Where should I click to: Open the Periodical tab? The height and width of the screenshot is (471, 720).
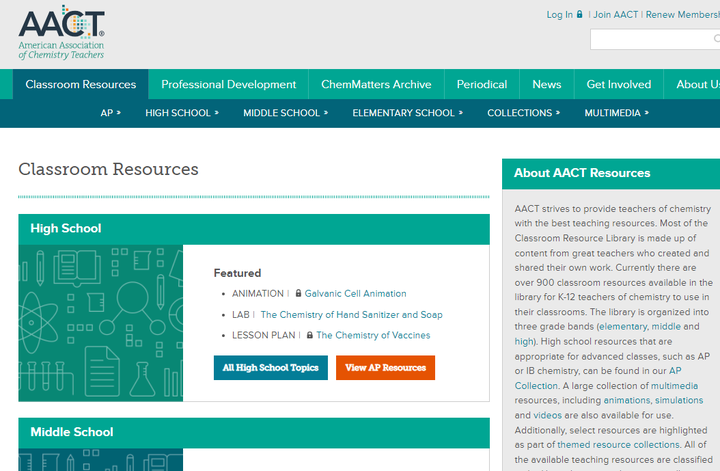[482, 84]
